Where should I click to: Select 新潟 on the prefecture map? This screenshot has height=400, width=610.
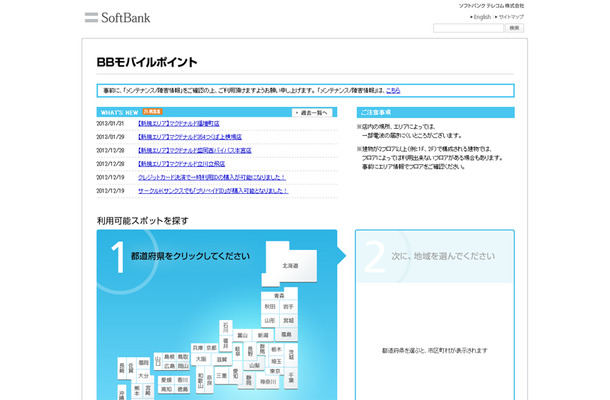pos(263,335)
